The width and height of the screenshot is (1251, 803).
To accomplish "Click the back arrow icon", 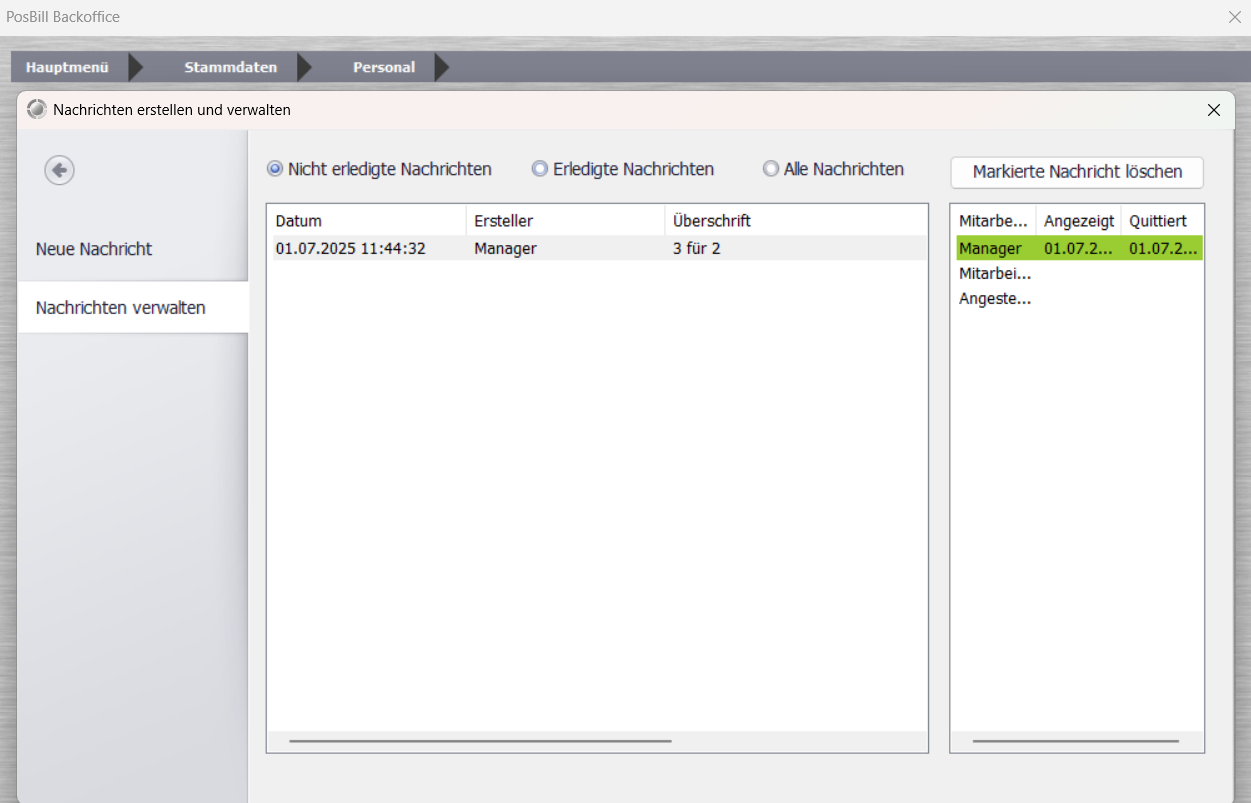I will click(60, 171).
